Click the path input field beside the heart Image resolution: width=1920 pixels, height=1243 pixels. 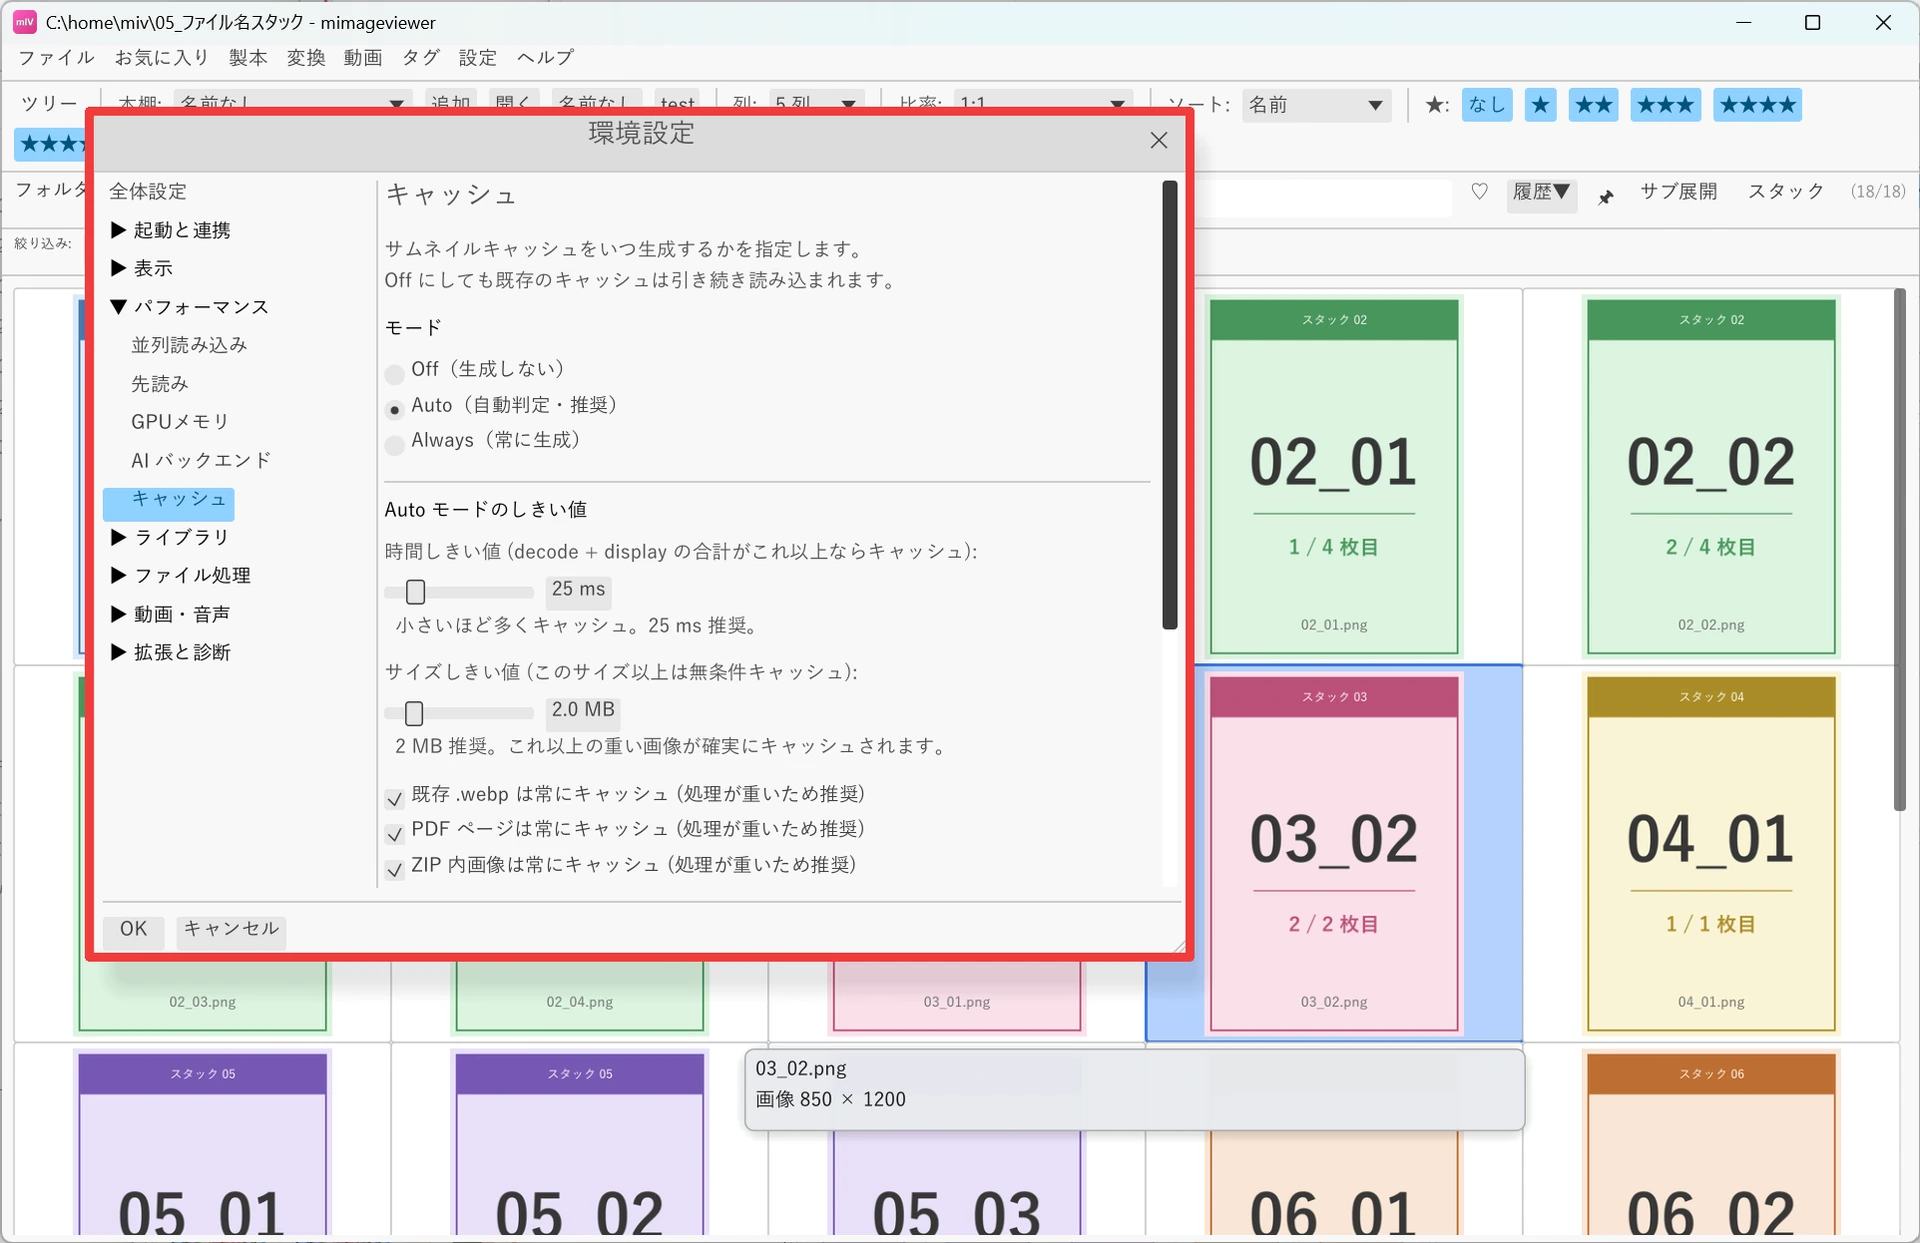1322,197
